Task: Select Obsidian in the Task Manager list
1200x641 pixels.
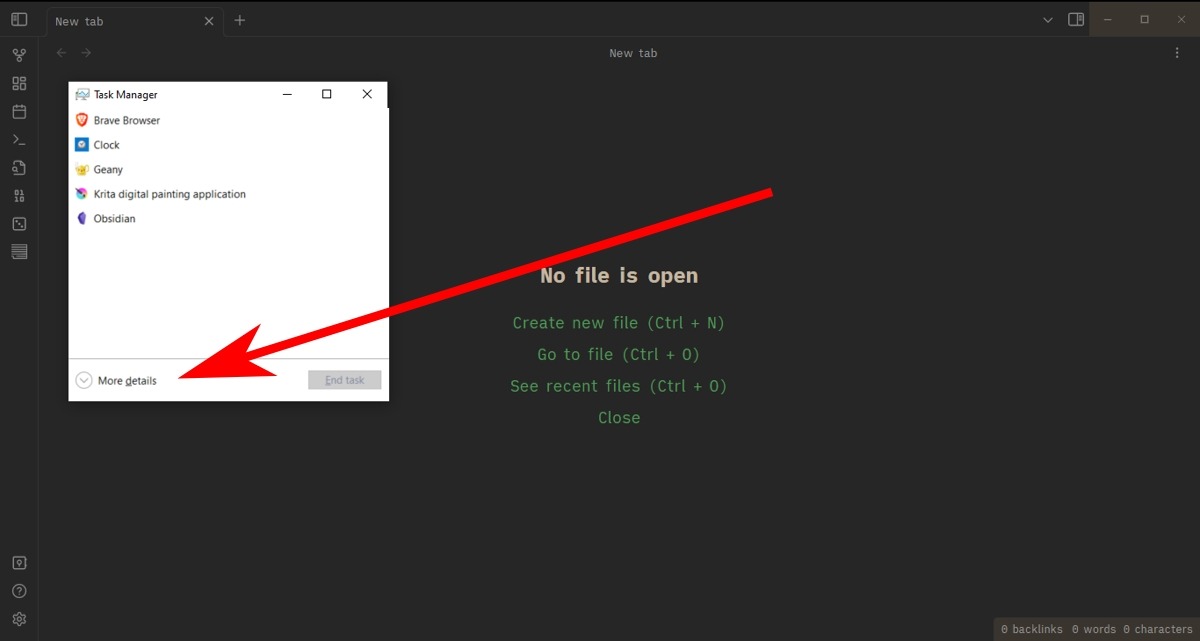Action: pyautogui.click(x=113, y=218)
